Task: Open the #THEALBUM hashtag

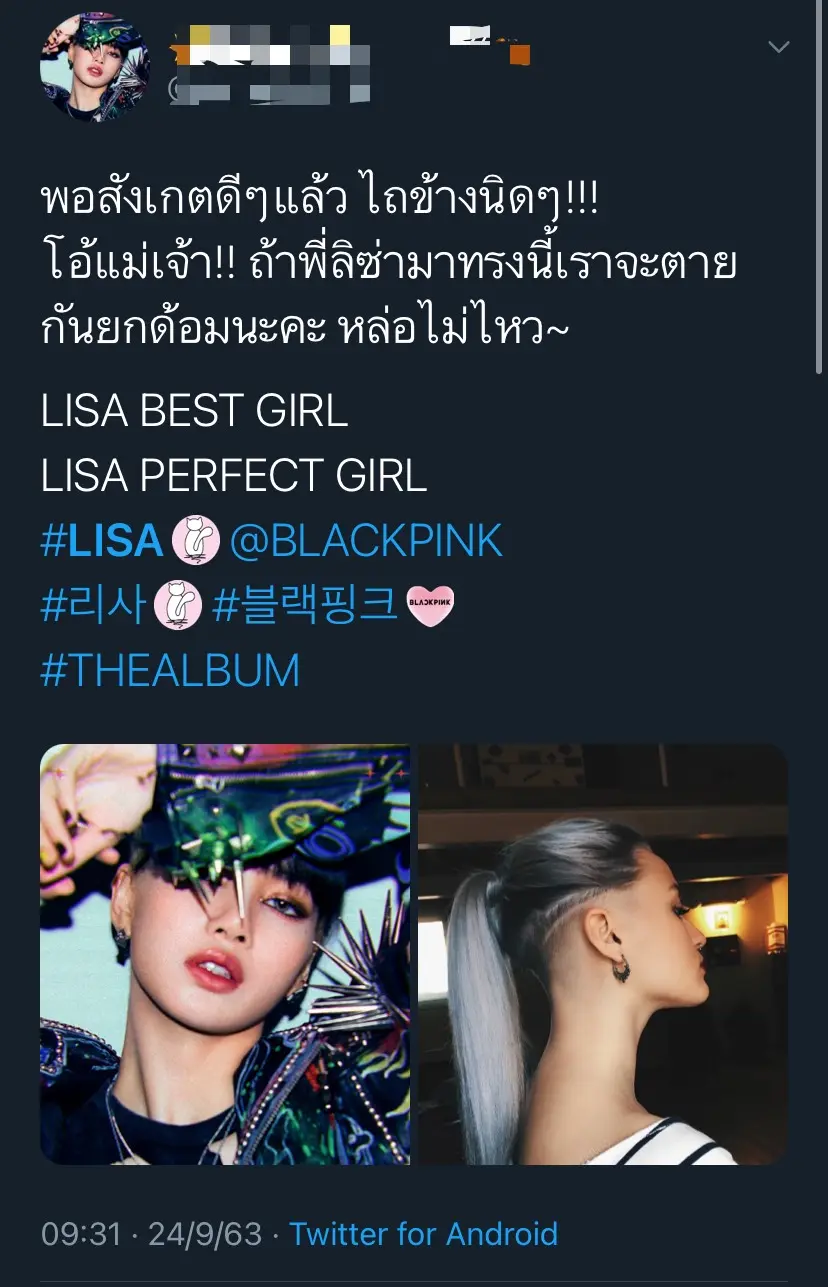Action: [170, 670]
